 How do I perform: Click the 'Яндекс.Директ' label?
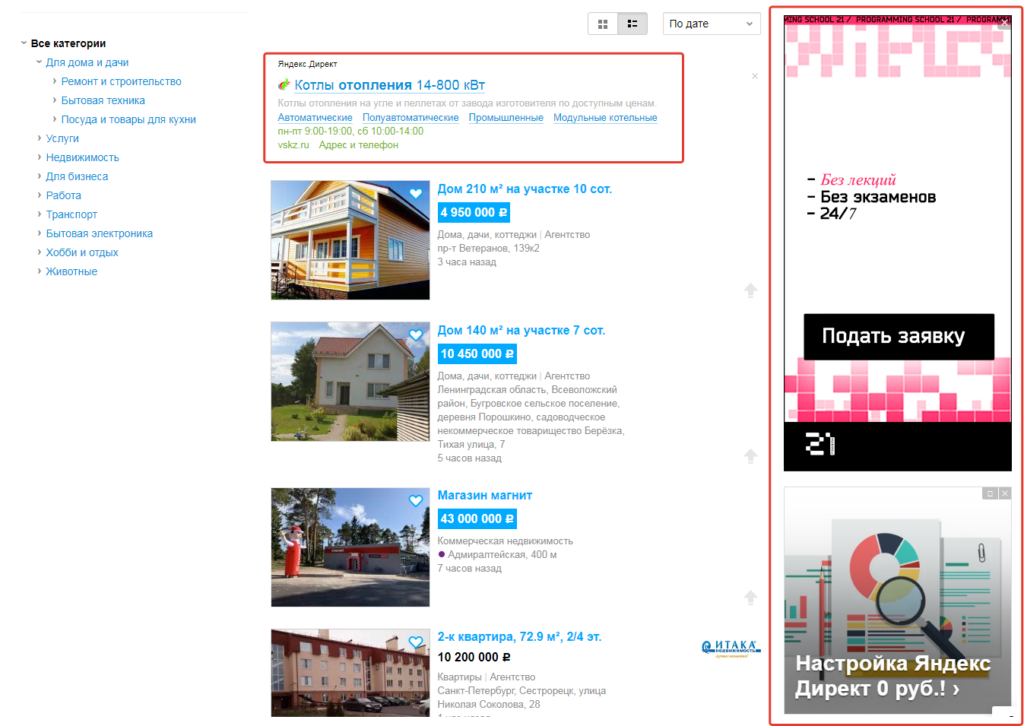point(307,64)
